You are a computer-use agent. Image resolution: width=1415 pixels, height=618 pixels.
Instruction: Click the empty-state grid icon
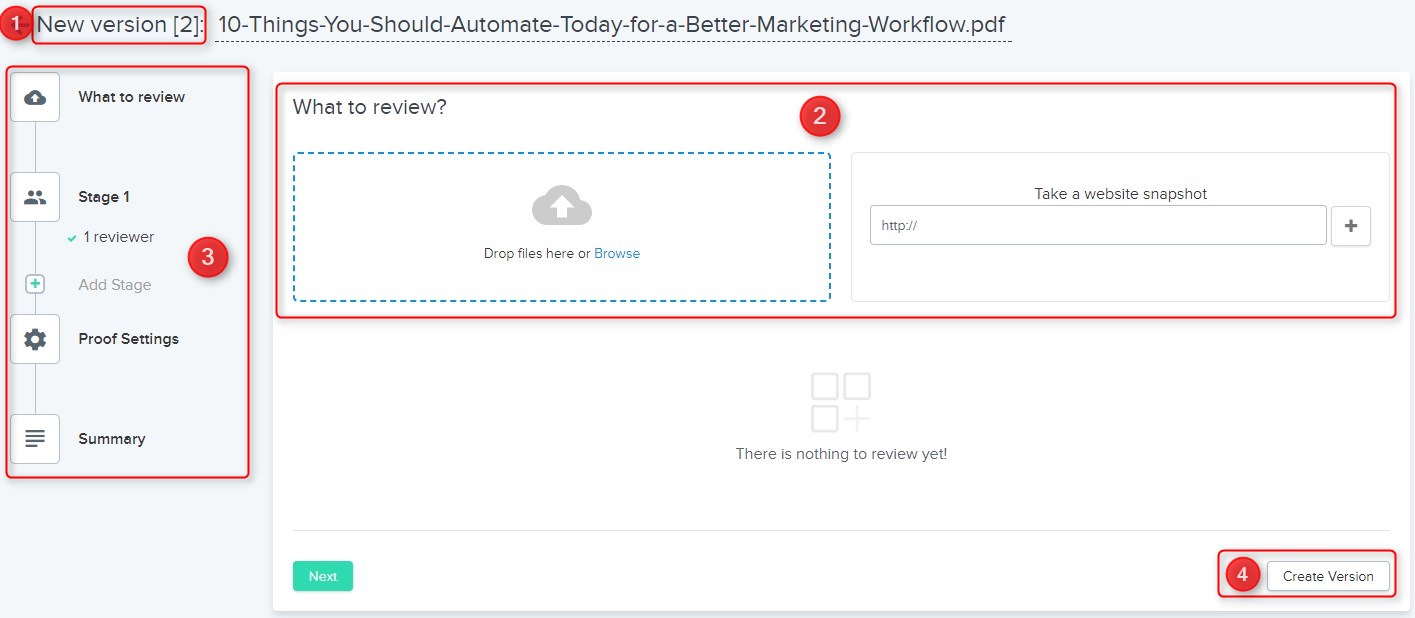(x=840, y=402)
